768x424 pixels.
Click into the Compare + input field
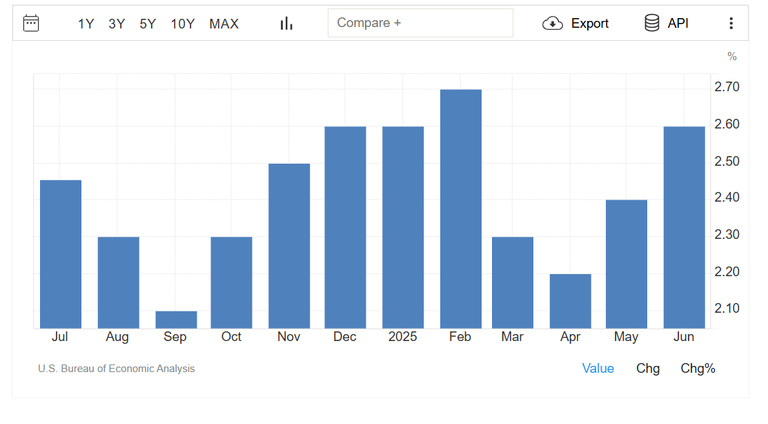[420, 23]
